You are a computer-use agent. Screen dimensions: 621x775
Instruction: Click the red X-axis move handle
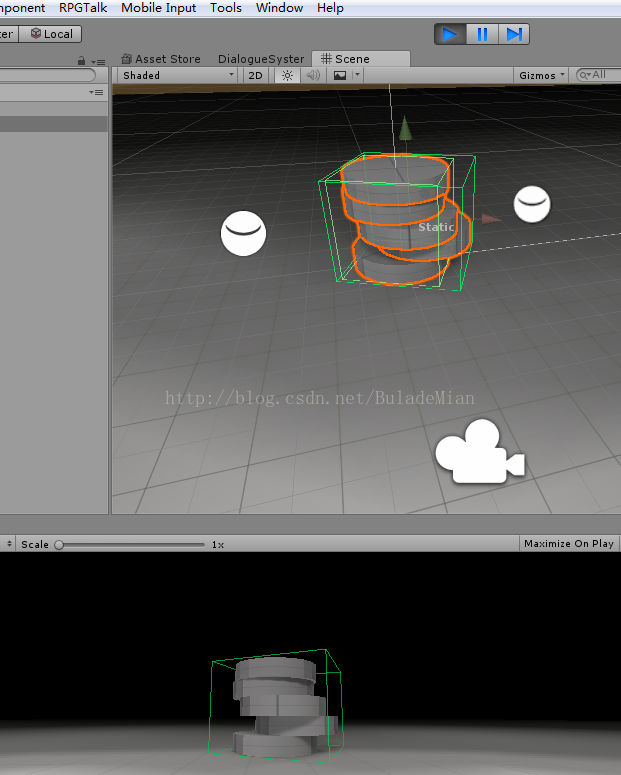pyautogui.click(x=491, y=219)
